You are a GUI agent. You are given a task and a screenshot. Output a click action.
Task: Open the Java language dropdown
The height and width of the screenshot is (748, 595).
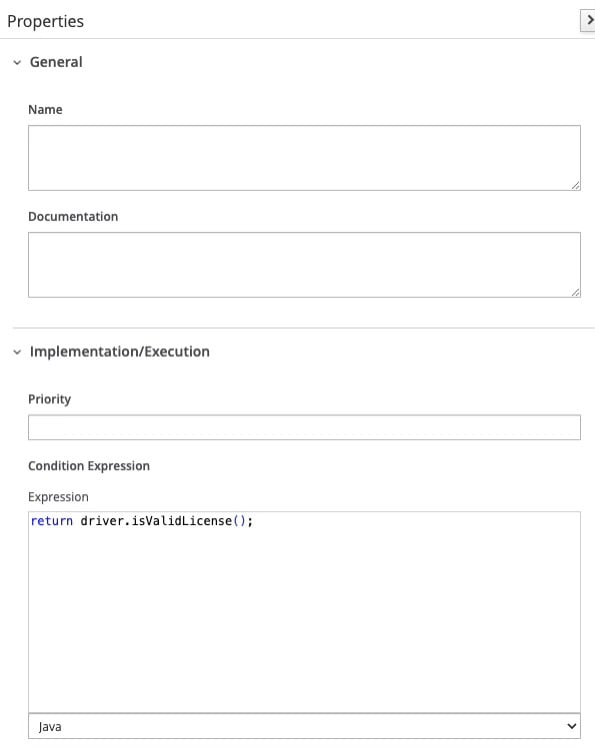(x=304, y=726)
